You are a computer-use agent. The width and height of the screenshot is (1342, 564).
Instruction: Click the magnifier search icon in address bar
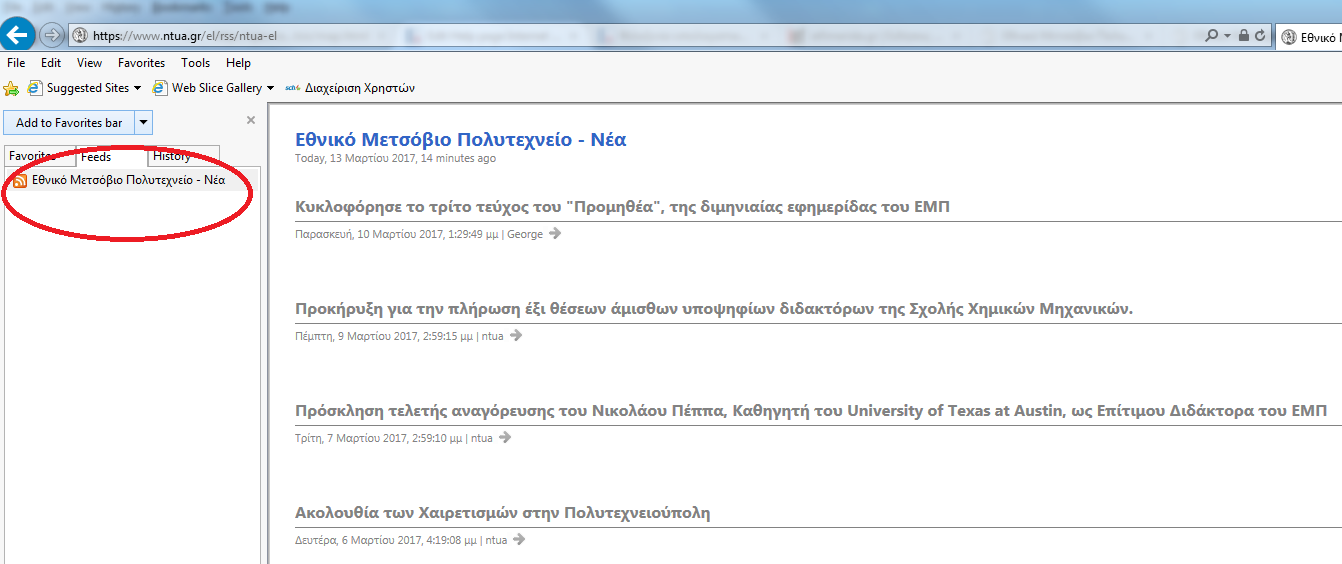tap(1212, 36)
